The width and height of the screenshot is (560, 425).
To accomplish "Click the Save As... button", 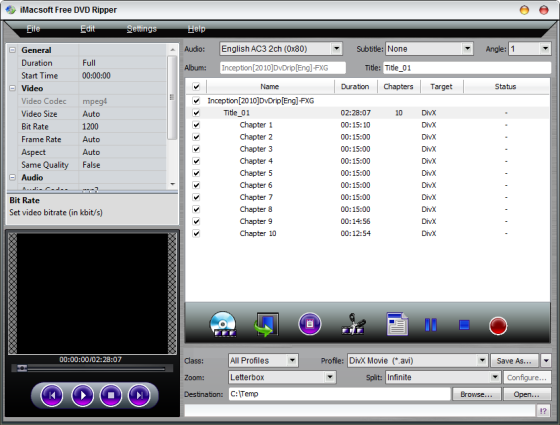I will (514, 361).
